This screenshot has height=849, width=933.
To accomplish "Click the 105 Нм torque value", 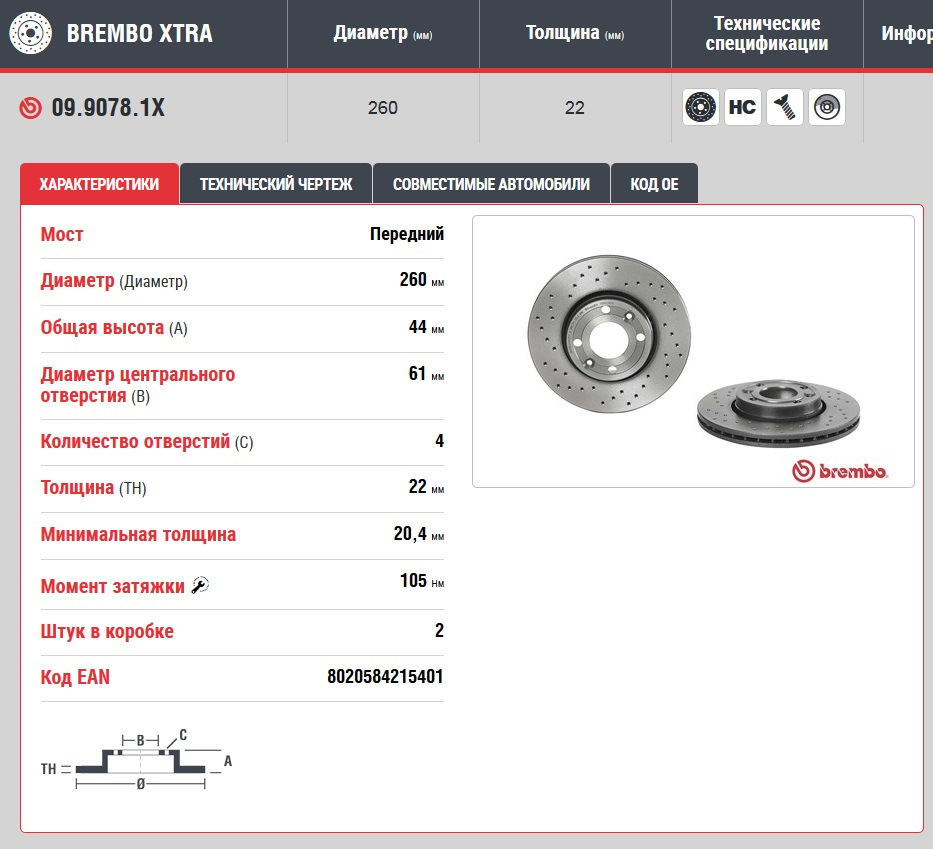I will point(422,581).
